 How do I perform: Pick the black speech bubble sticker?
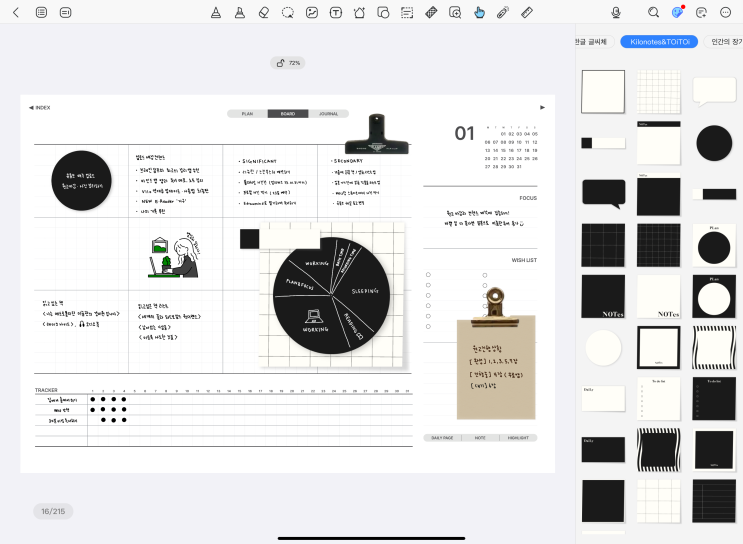(x=603, y=194)
